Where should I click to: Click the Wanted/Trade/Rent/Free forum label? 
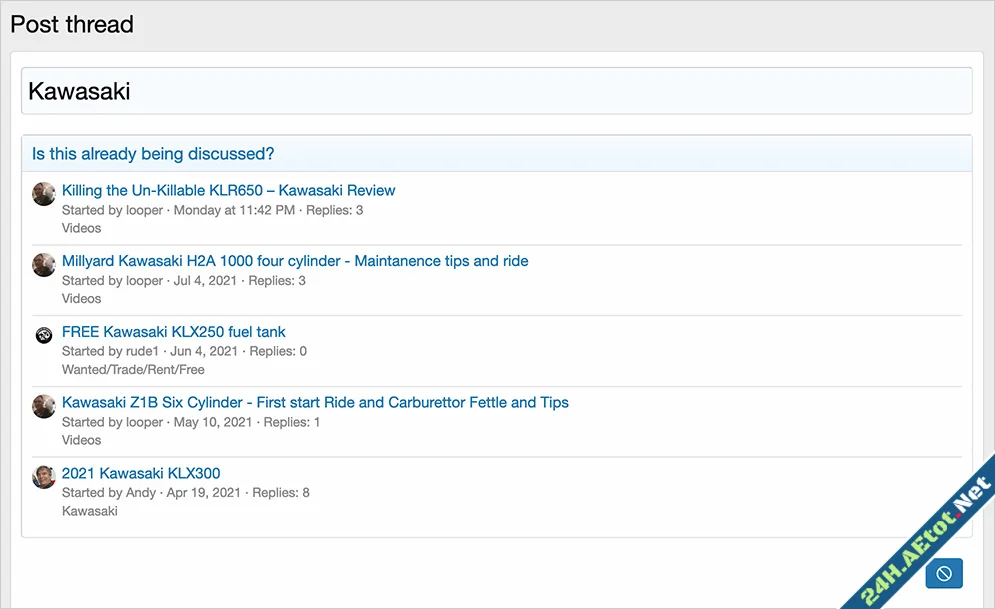pyautogui.click(x=133, y=369)
